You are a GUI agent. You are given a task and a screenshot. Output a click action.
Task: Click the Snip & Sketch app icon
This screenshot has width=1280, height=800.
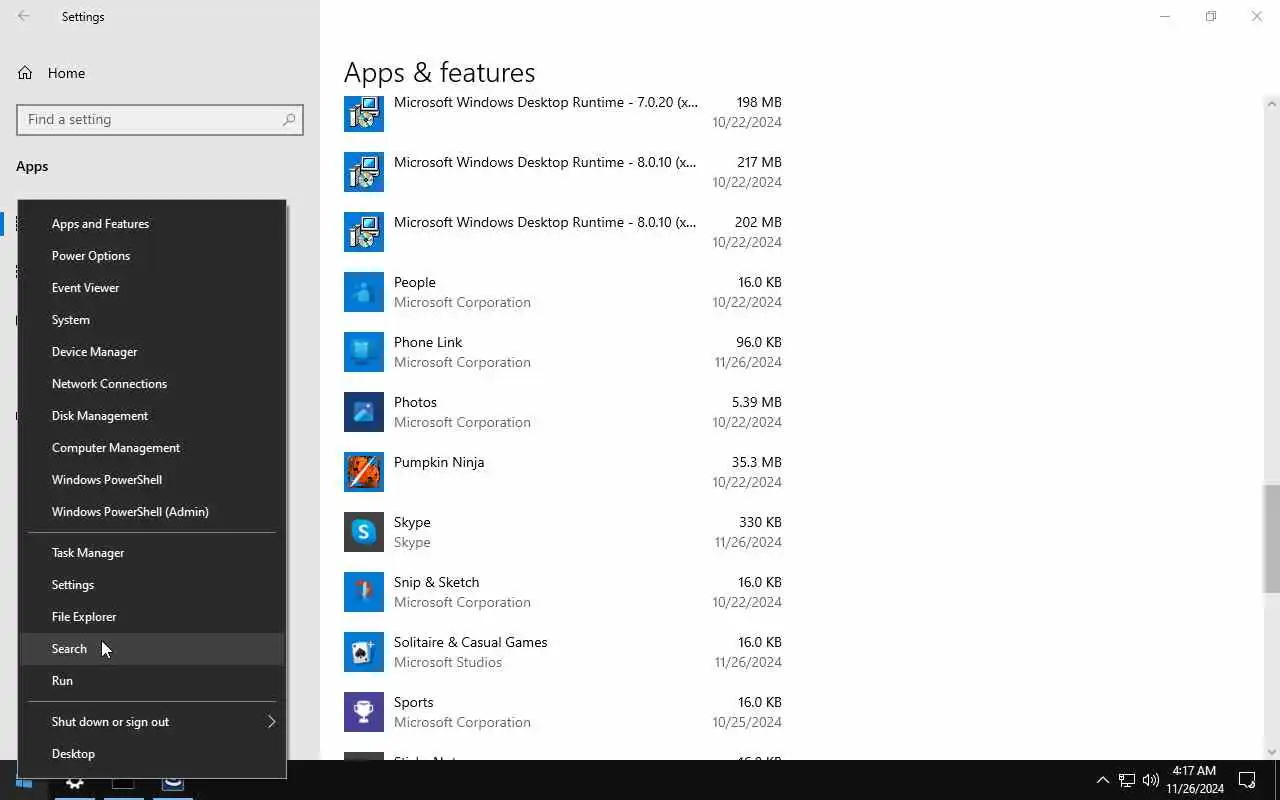(x=364, y=592)
